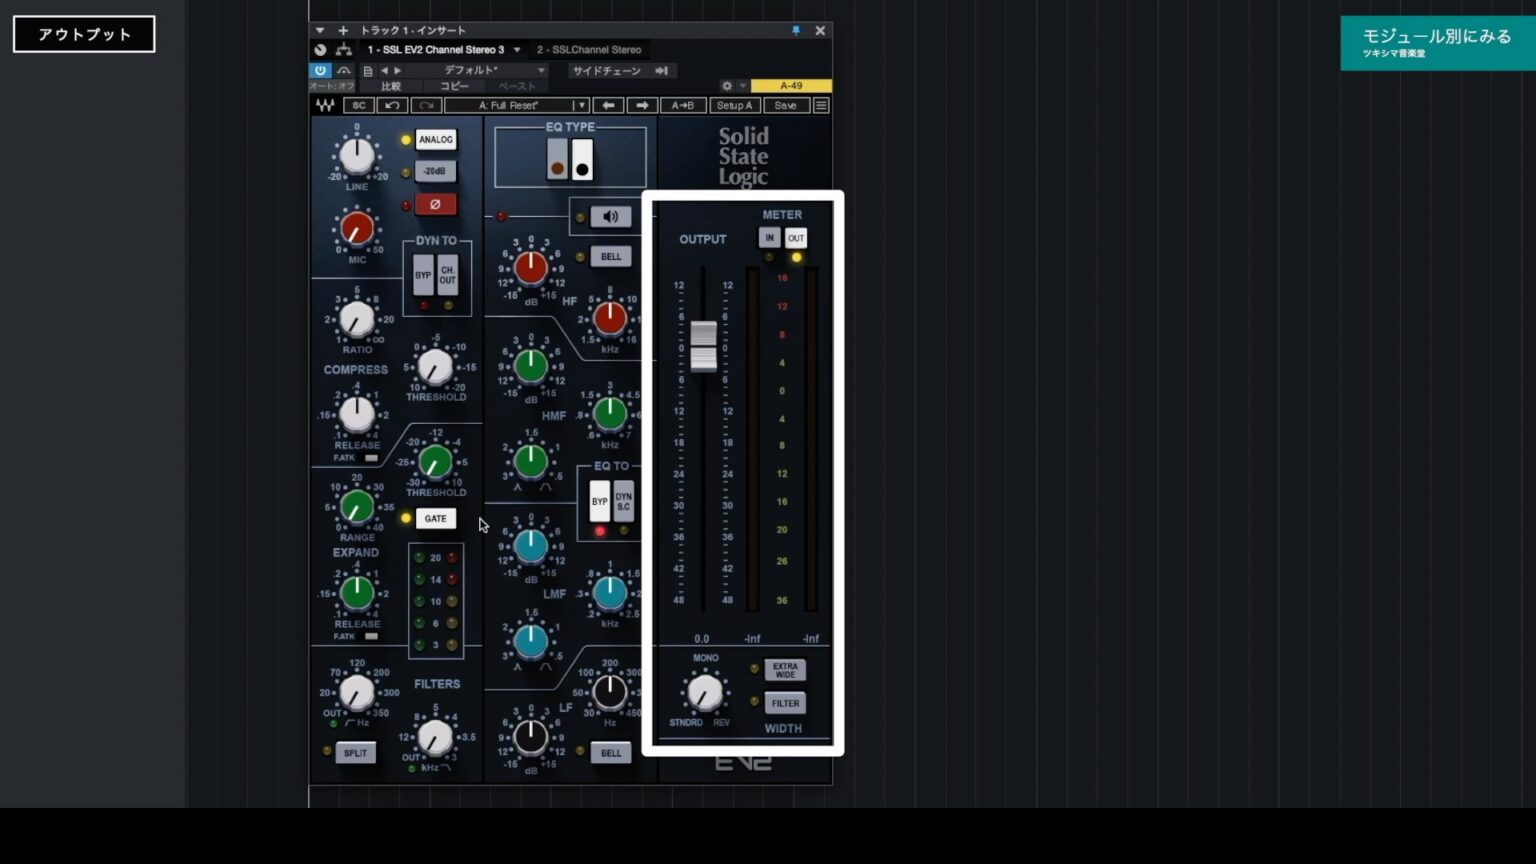This screenshot has height=864, width=1536.
Task: Click the Save button
Action: [x=786, y=105]
